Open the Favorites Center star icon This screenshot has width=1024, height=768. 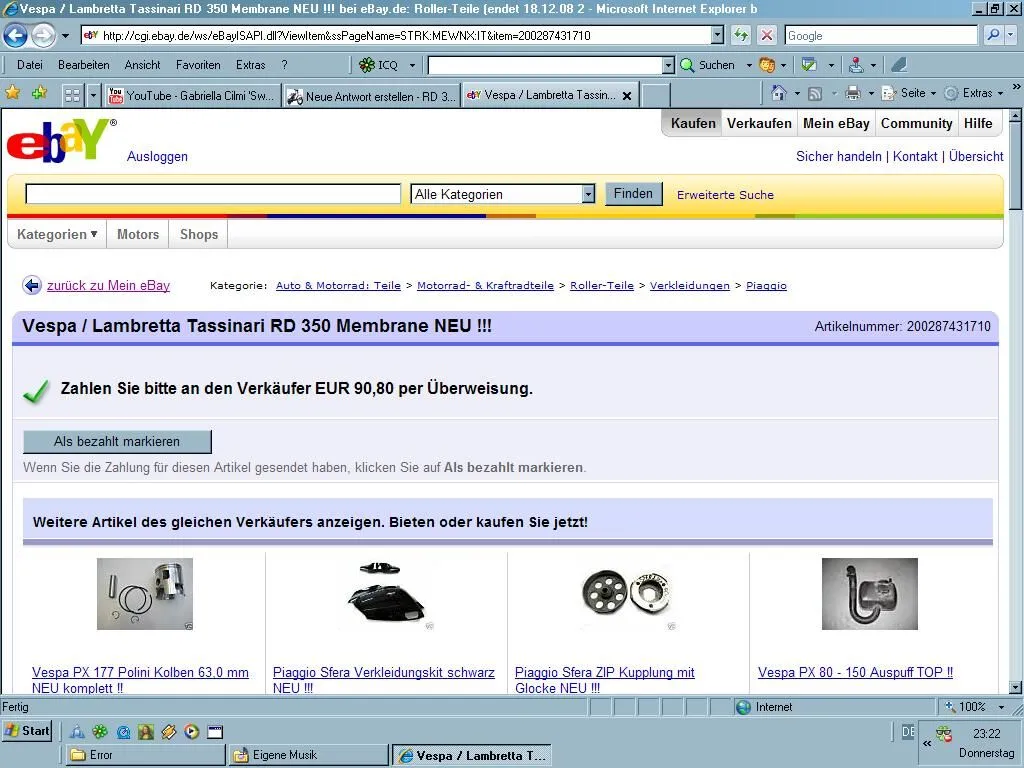[13, 93]
